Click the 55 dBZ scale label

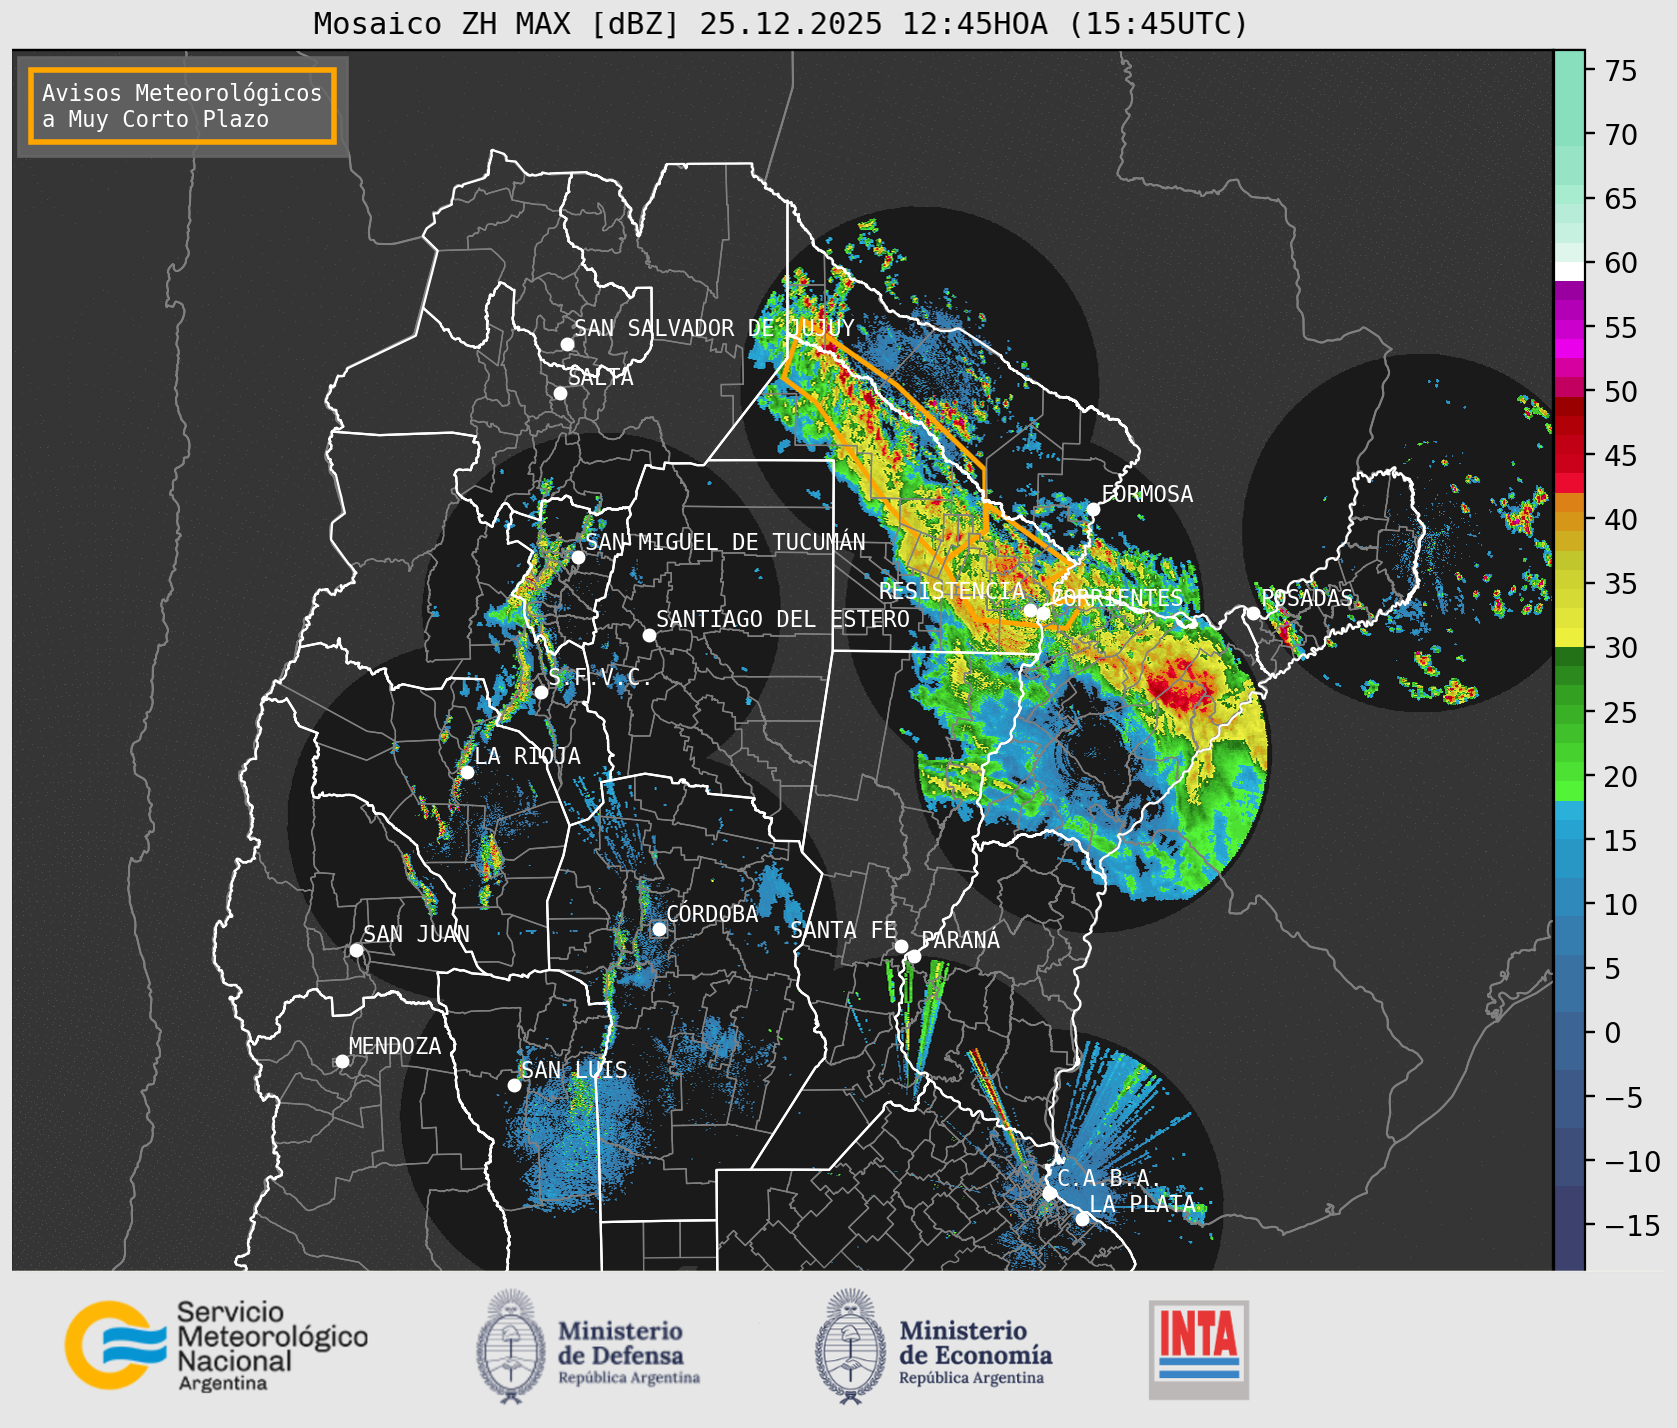(1620, 328)
